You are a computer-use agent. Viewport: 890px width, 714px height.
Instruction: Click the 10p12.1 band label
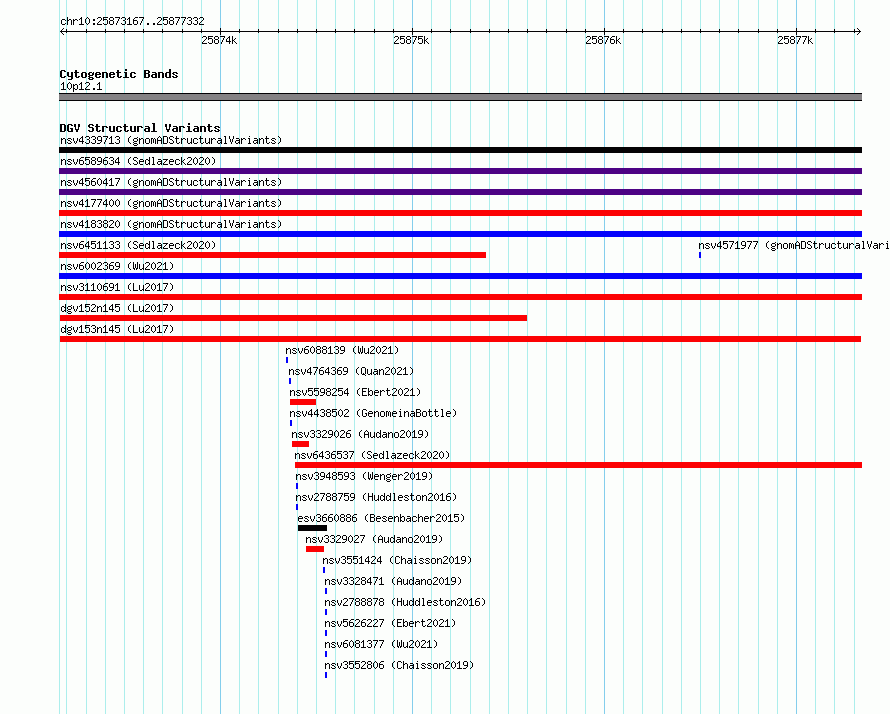pyautogui.click(x=81, y=86)
